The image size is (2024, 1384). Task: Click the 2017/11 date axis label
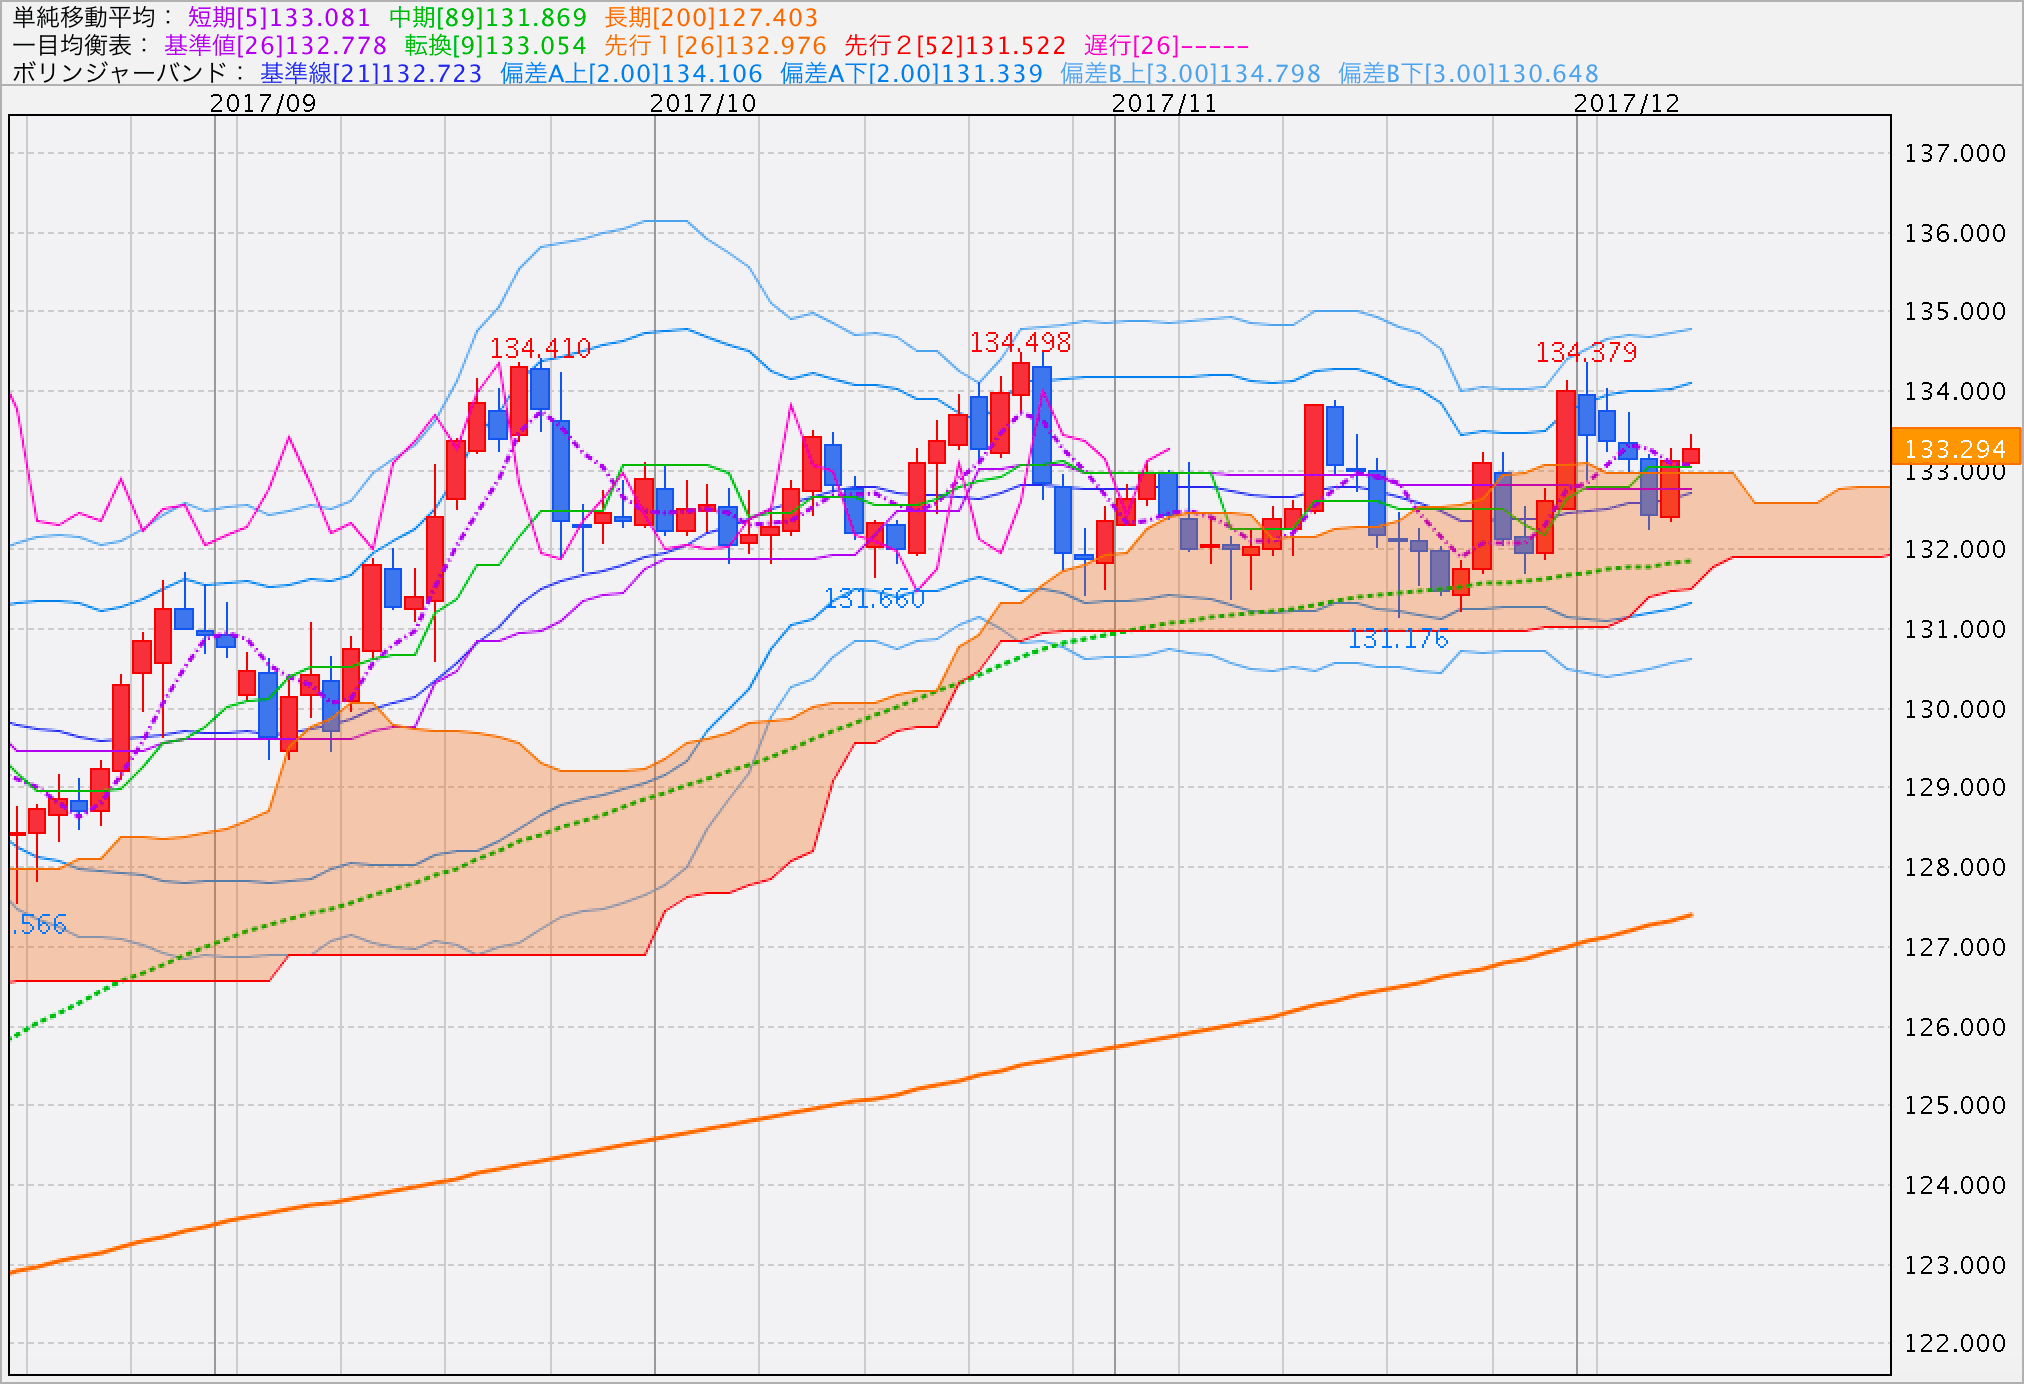1164,103
